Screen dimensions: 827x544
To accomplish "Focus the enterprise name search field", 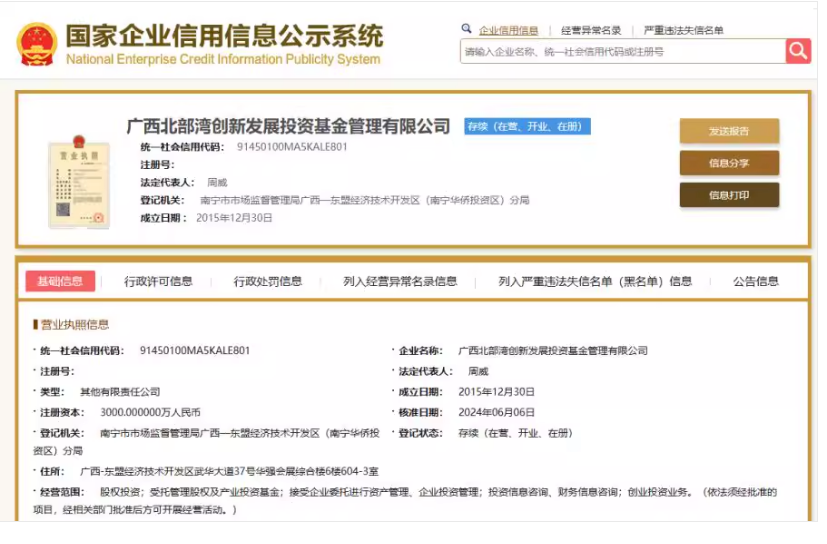I will (623, 51).
